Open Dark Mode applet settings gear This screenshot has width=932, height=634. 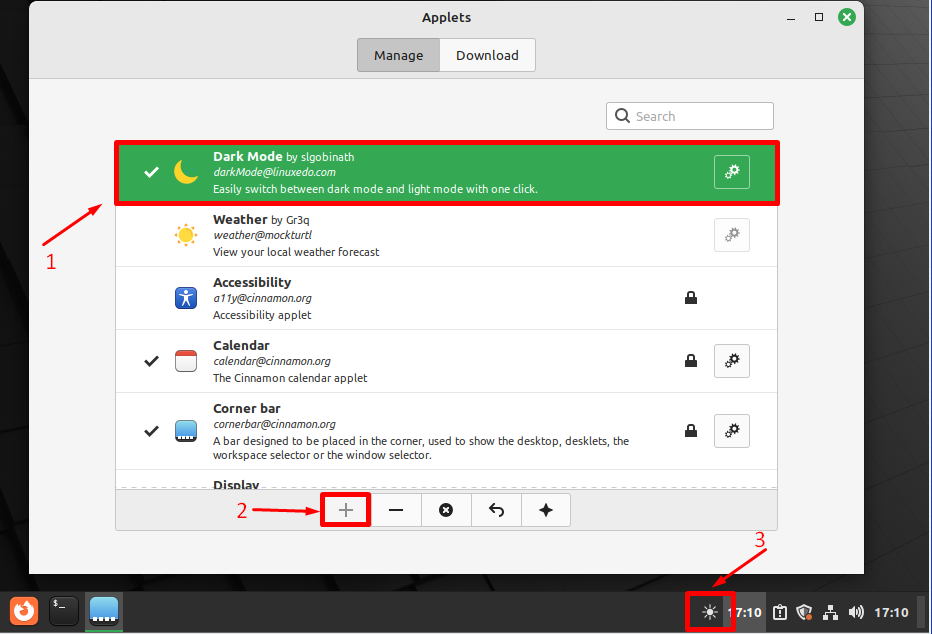click(x=731, y=172)
